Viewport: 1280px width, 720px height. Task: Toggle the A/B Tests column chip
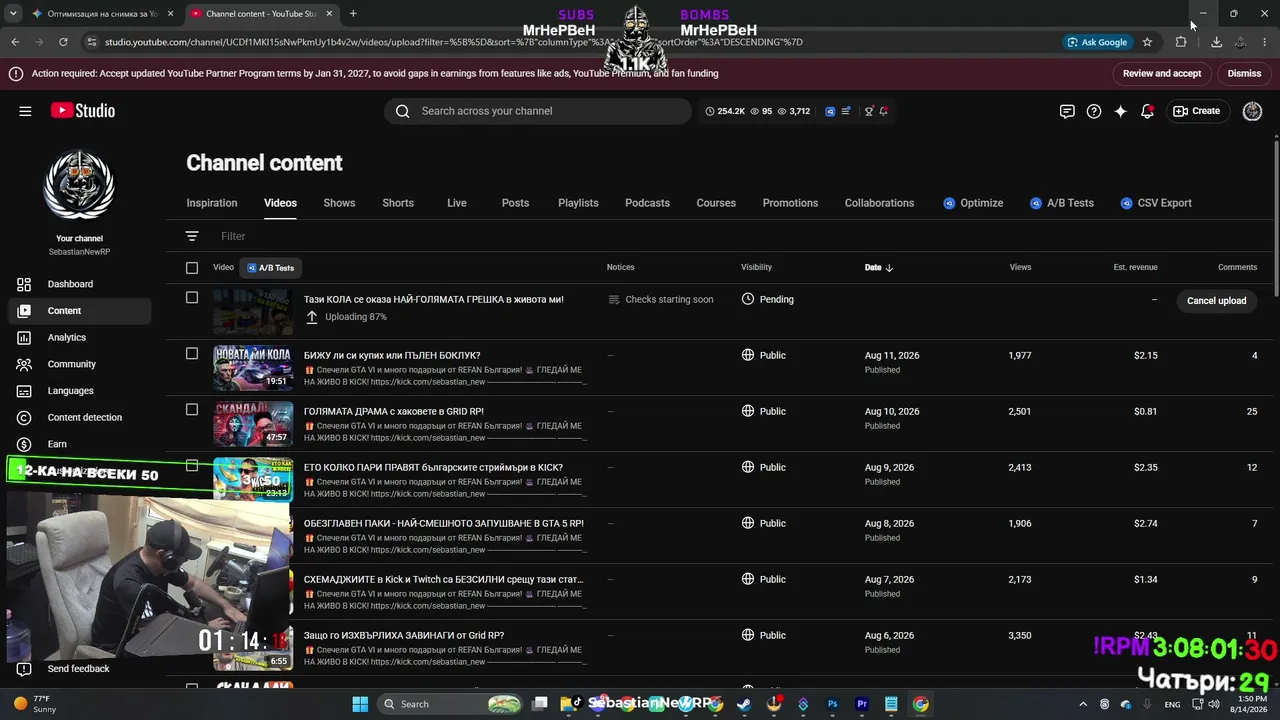pos(272,268)
